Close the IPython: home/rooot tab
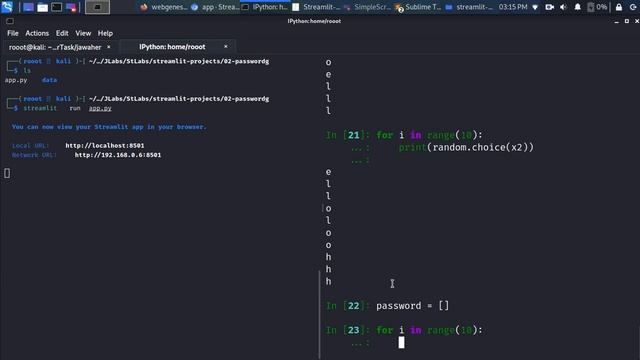 [226, 47]
